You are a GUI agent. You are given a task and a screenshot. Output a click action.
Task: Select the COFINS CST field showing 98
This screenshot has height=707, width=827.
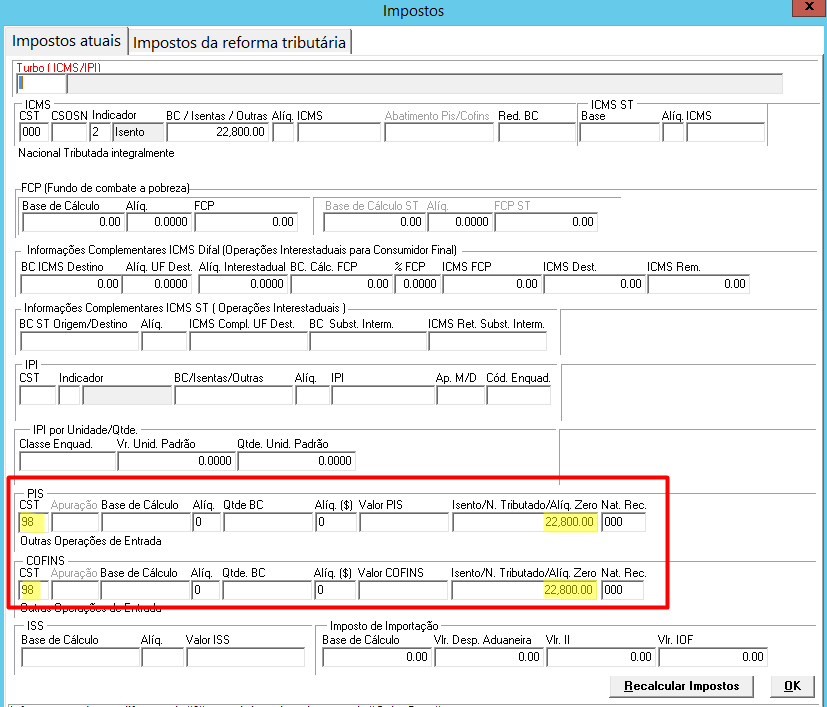[x=33, y=590]
